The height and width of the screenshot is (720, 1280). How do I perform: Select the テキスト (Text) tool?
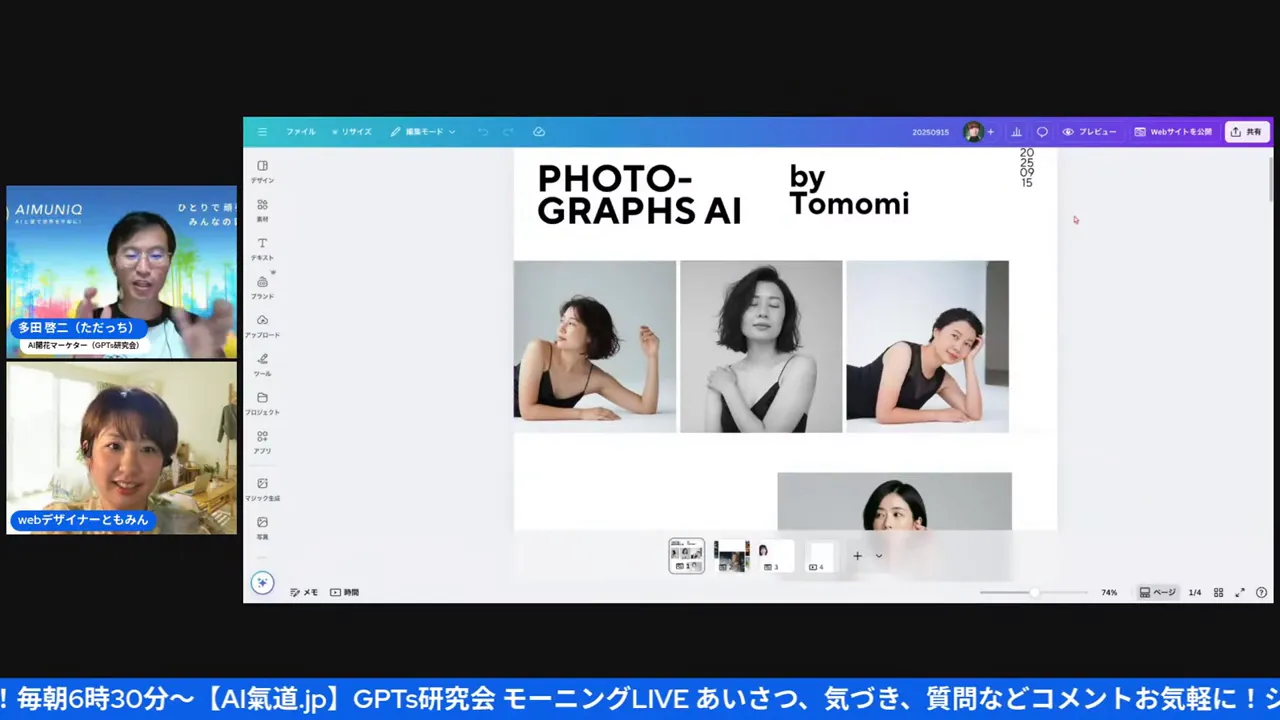click(x=262, y=248)
